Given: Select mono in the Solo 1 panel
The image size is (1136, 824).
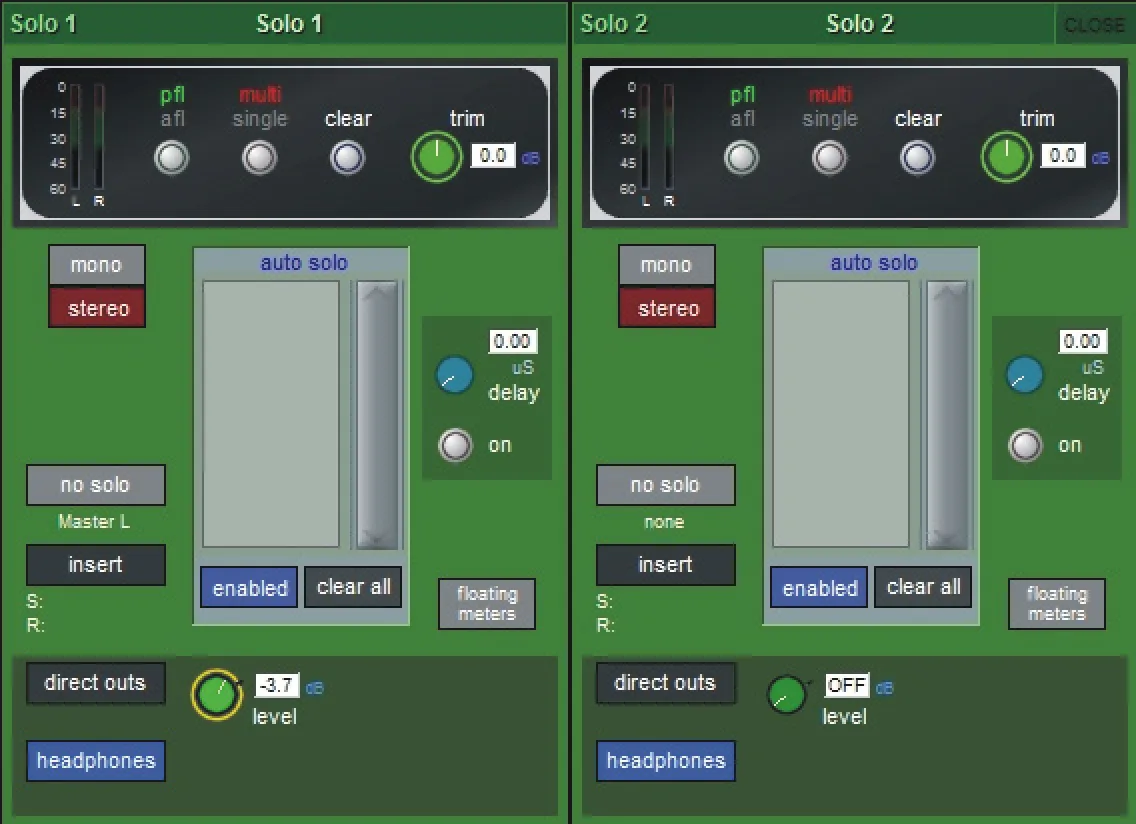Looking at the screenshot, I should point(97,265).
